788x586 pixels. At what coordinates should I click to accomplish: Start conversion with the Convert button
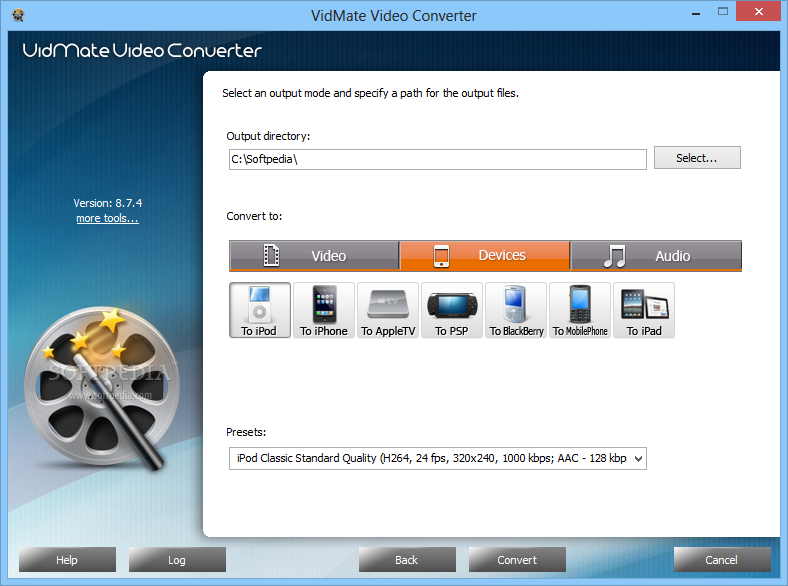point(517,559)
